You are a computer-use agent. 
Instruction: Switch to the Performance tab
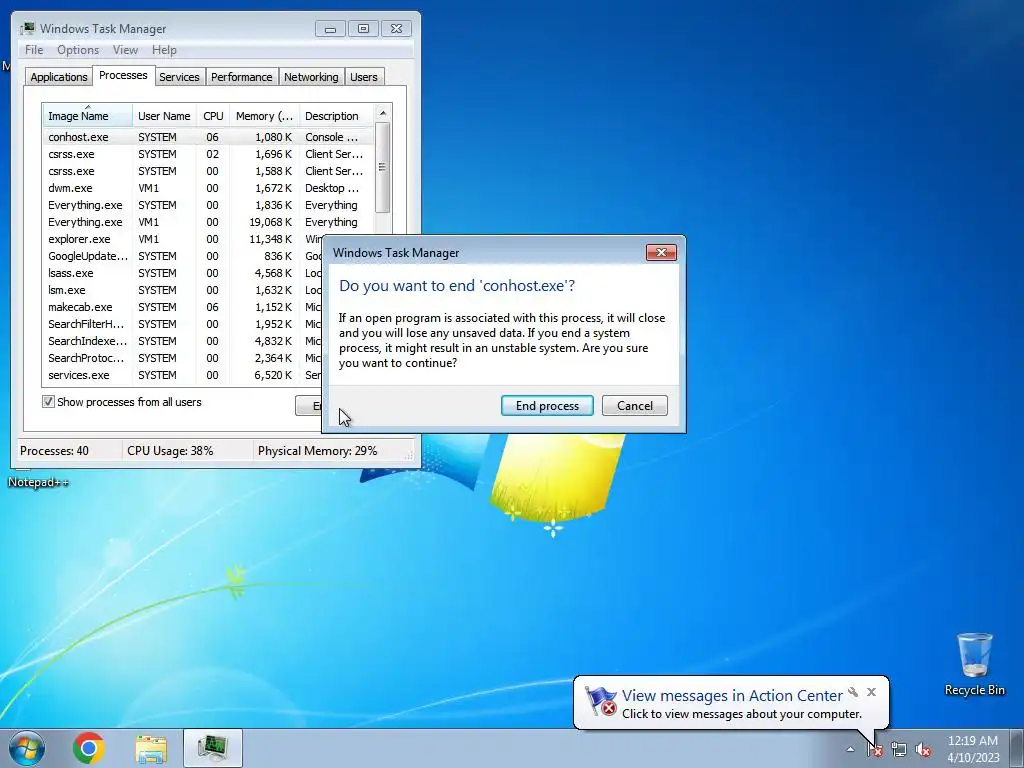pyautogui.click(x=242, y=77)
